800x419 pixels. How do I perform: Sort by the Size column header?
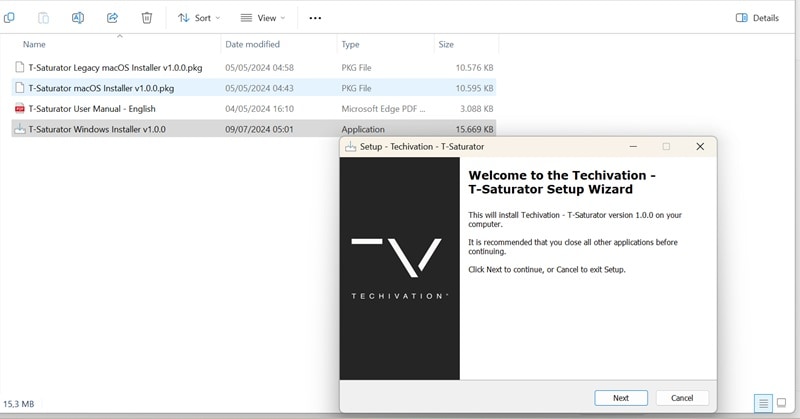tap(446, 44)
